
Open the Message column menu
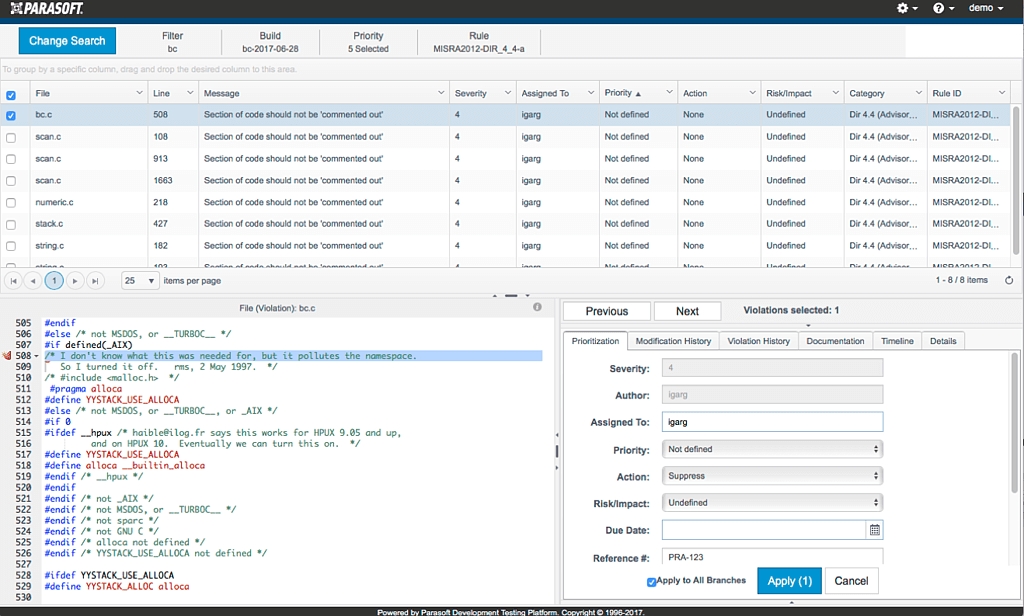(x=441, y=93)
